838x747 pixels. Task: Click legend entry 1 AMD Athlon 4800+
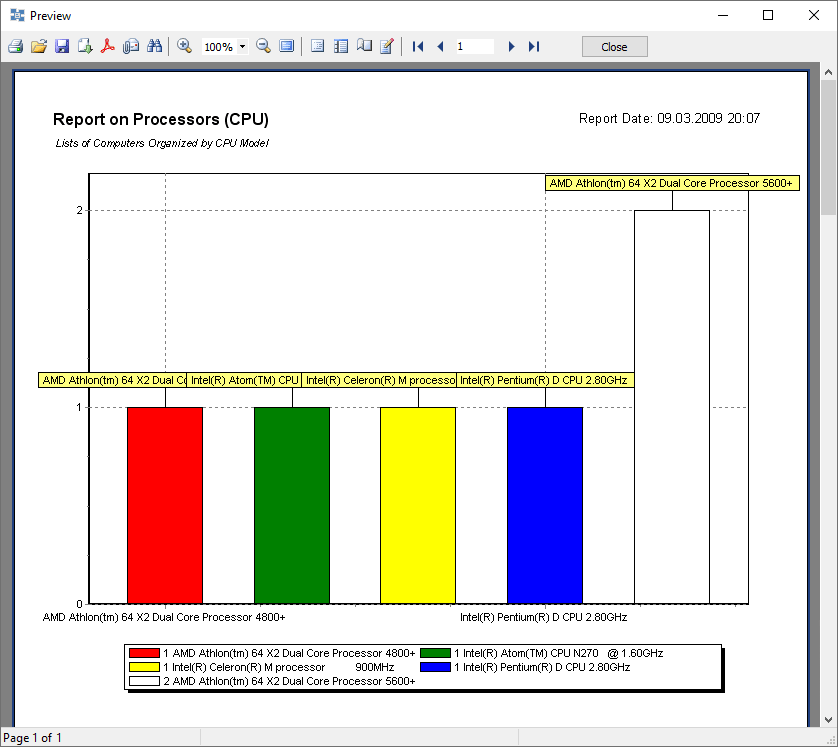(289, 653)
